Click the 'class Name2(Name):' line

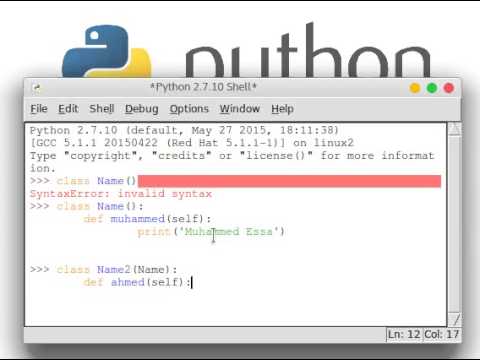tap(103, 269)
